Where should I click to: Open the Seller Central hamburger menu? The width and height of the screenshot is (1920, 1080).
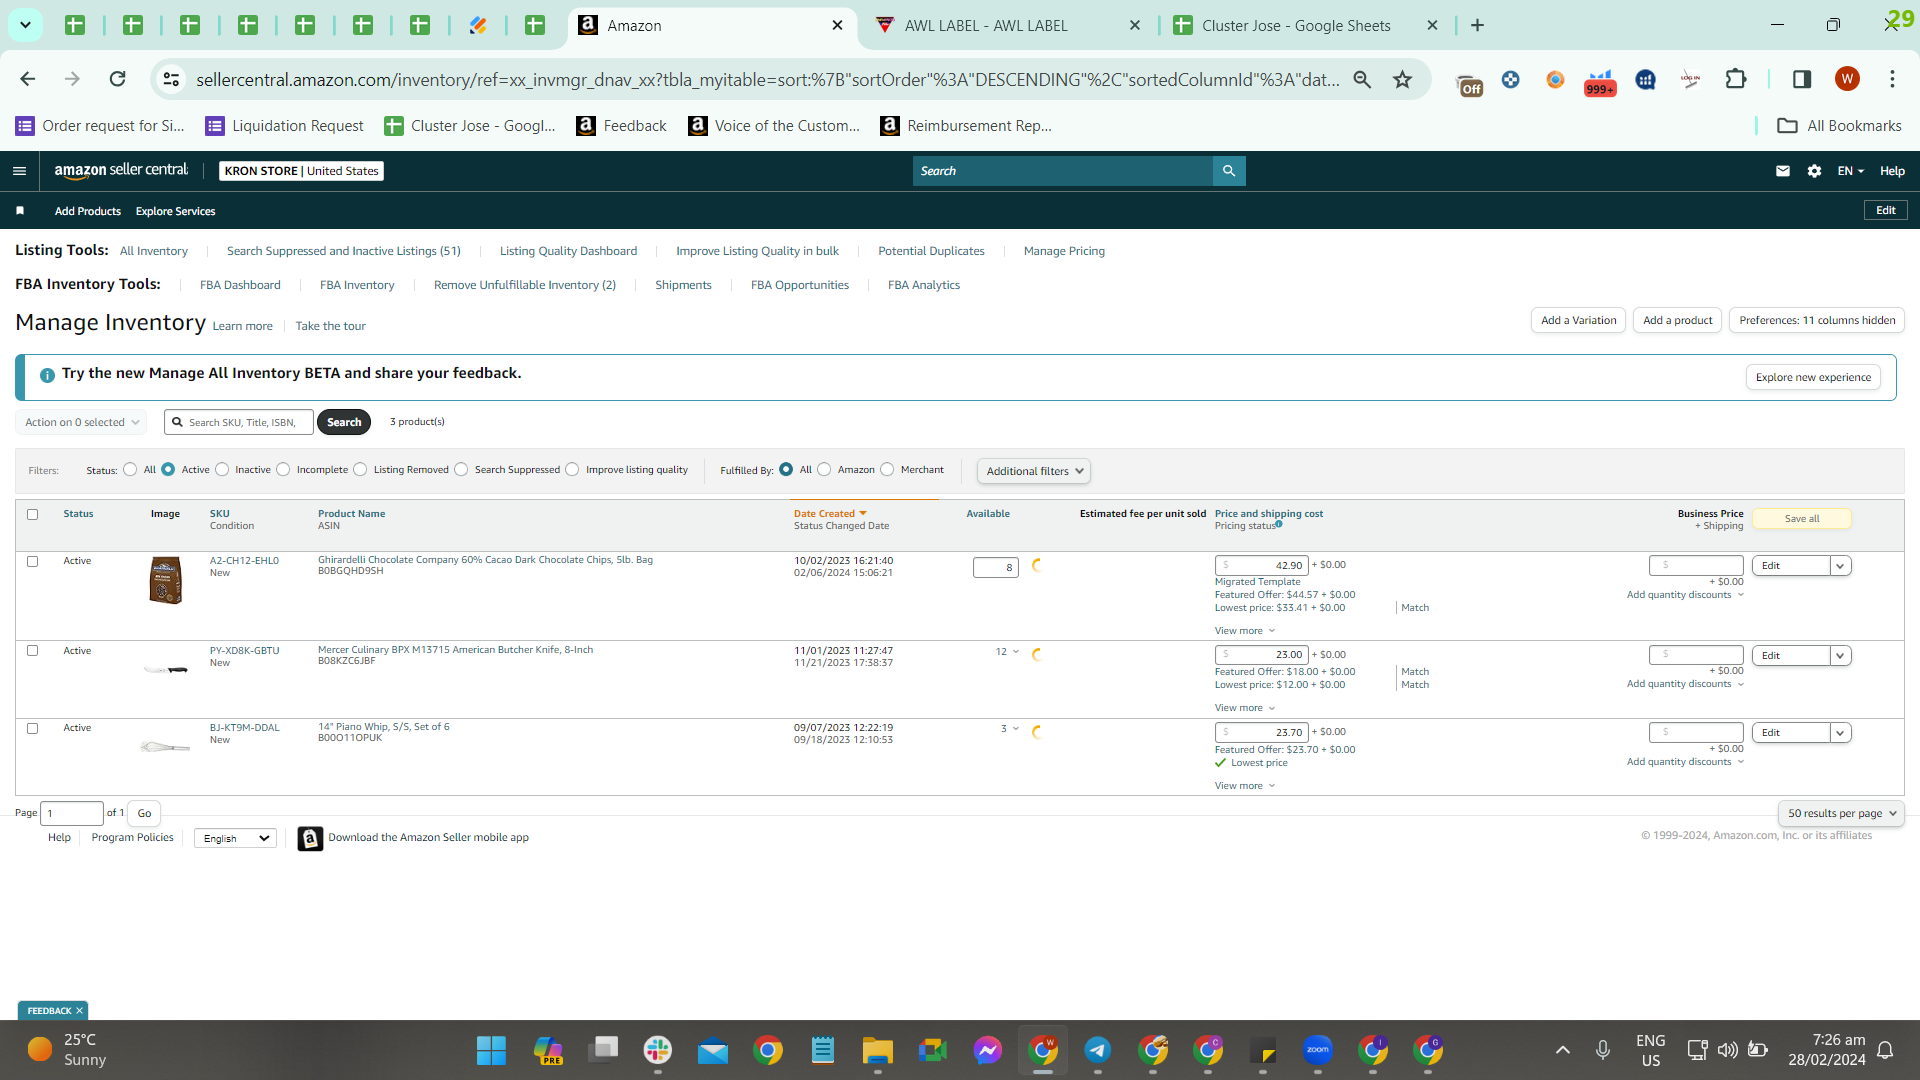(x=19, y=171)
